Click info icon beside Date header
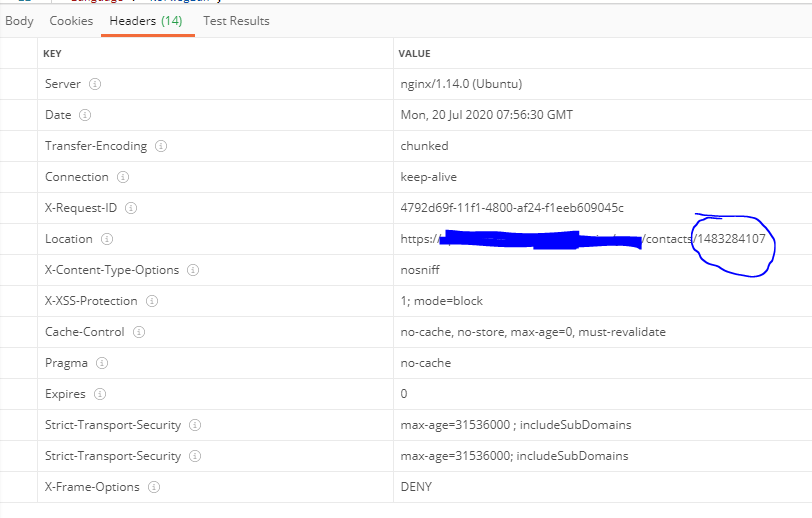Screen dimensions: 812x518 85,115
